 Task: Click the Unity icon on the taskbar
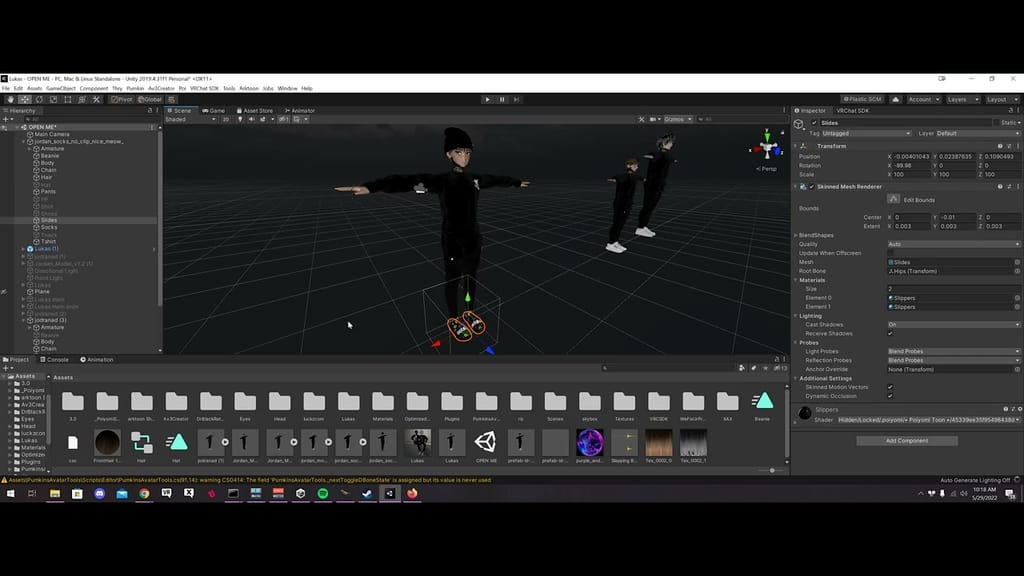pos(300,493)
